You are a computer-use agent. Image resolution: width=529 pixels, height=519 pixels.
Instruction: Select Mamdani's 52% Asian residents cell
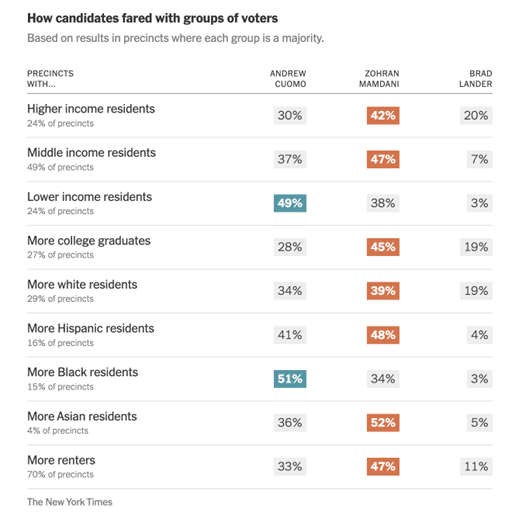click(383, 422)
